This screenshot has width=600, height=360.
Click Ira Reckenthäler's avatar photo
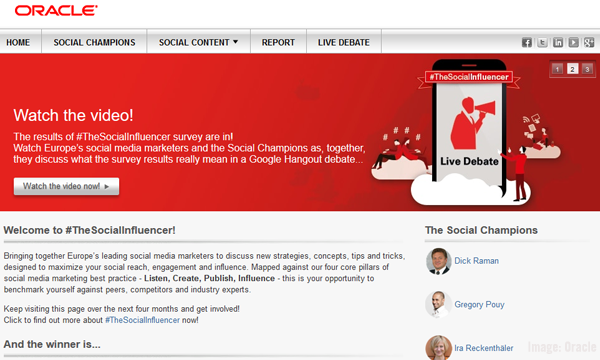tap(438, 347)
